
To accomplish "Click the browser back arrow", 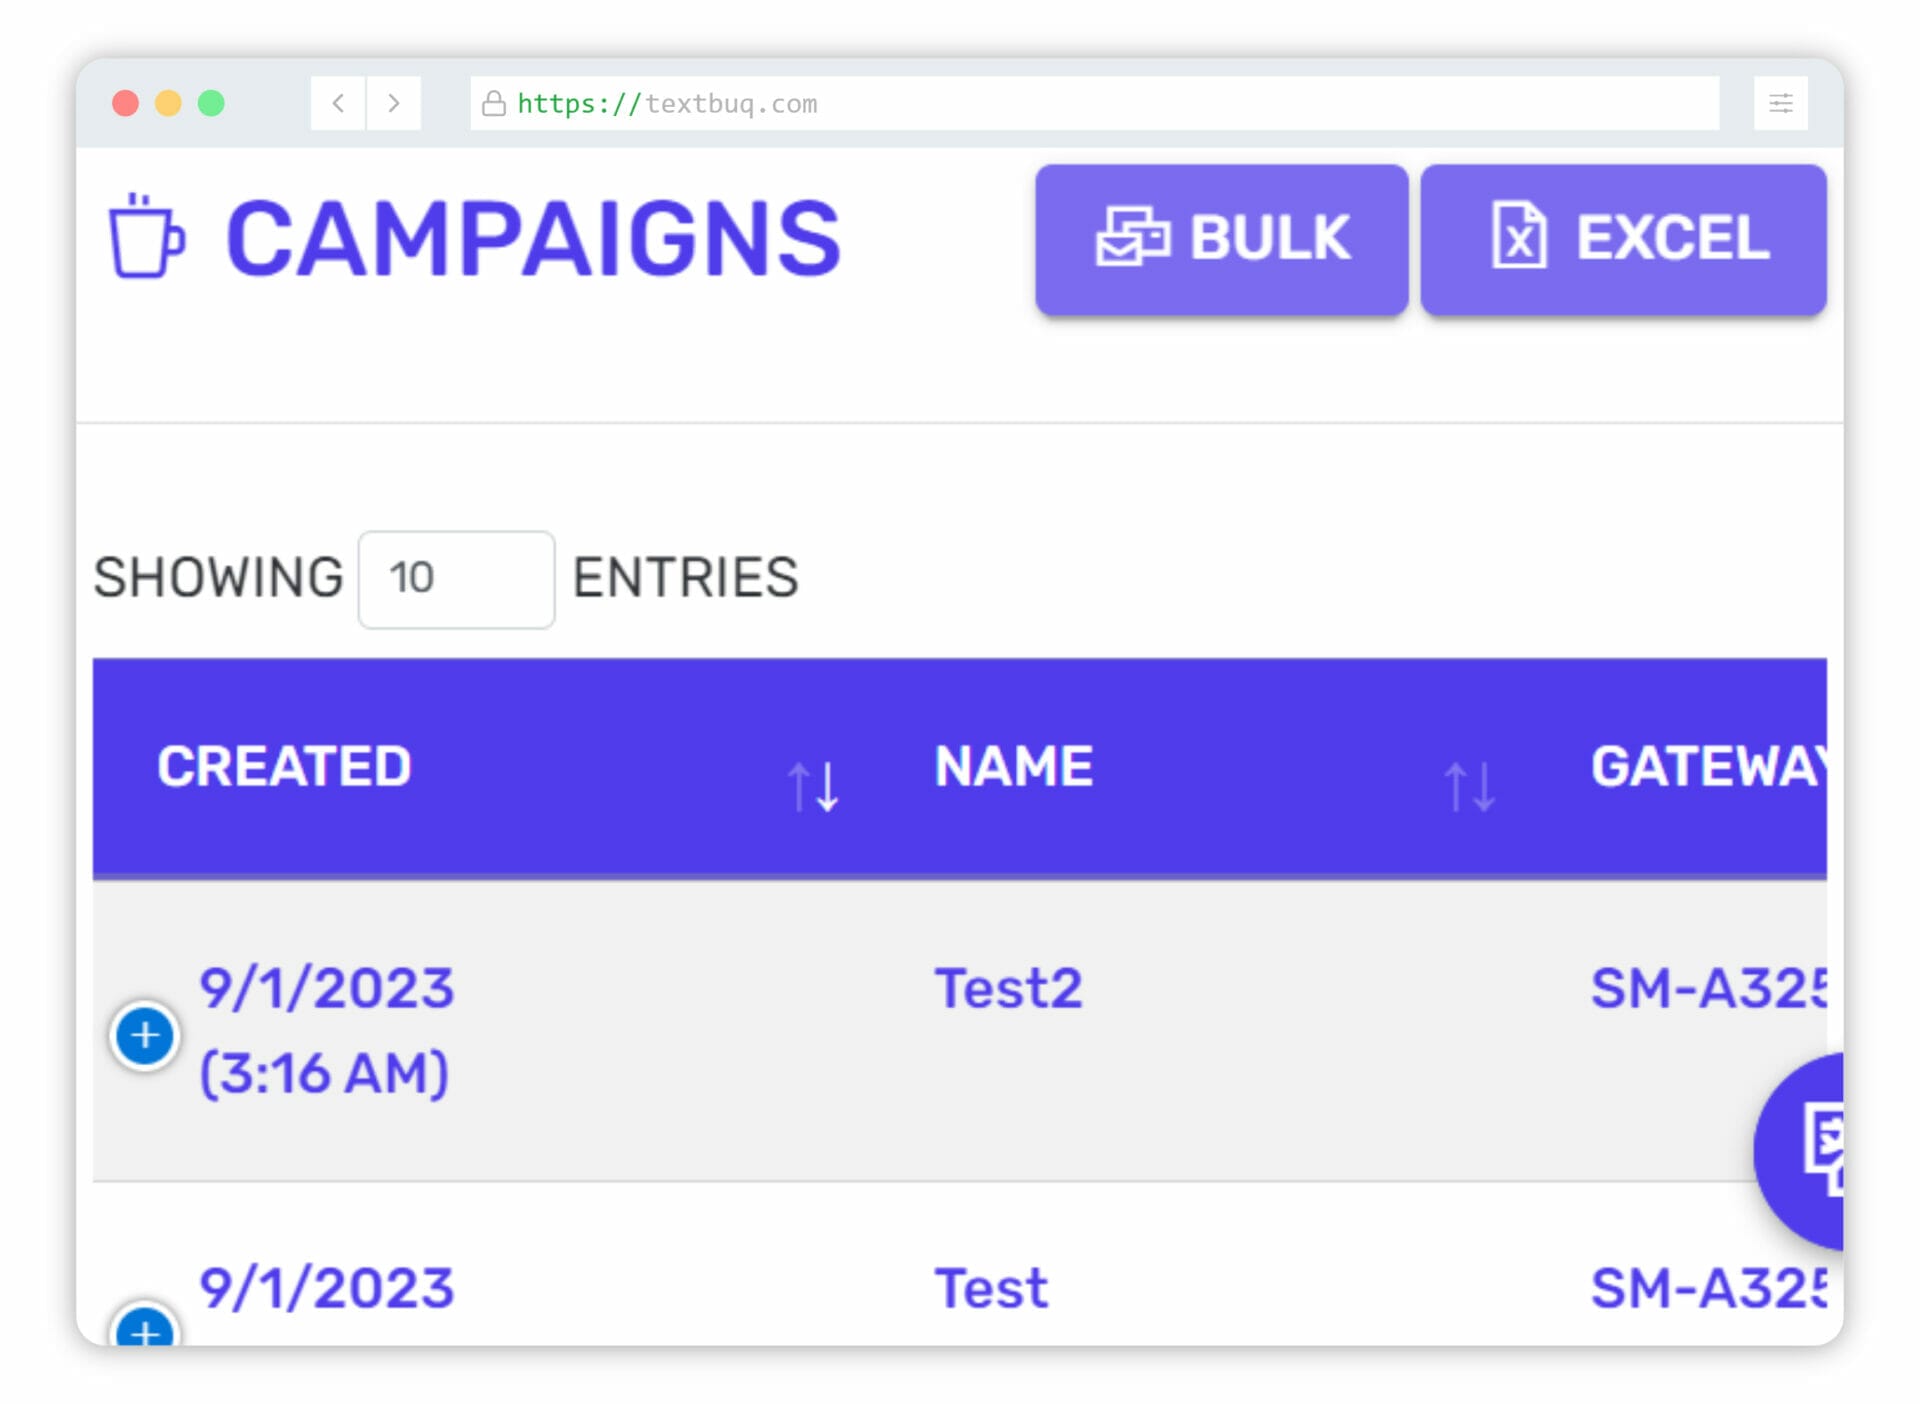I will click(x=338, y=103).
